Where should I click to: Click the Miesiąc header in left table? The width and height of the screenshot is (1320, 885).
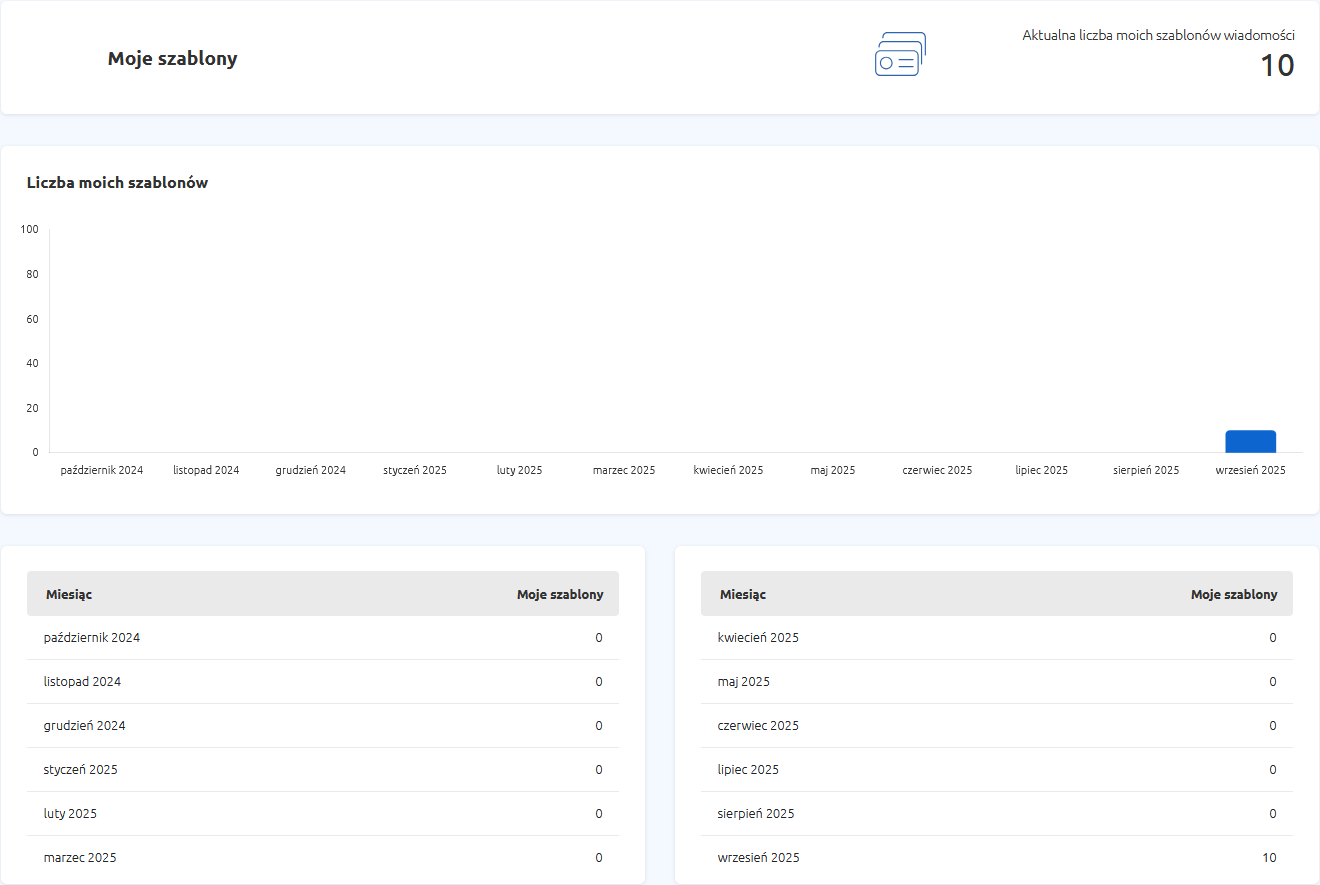click(x=69, y=594)
